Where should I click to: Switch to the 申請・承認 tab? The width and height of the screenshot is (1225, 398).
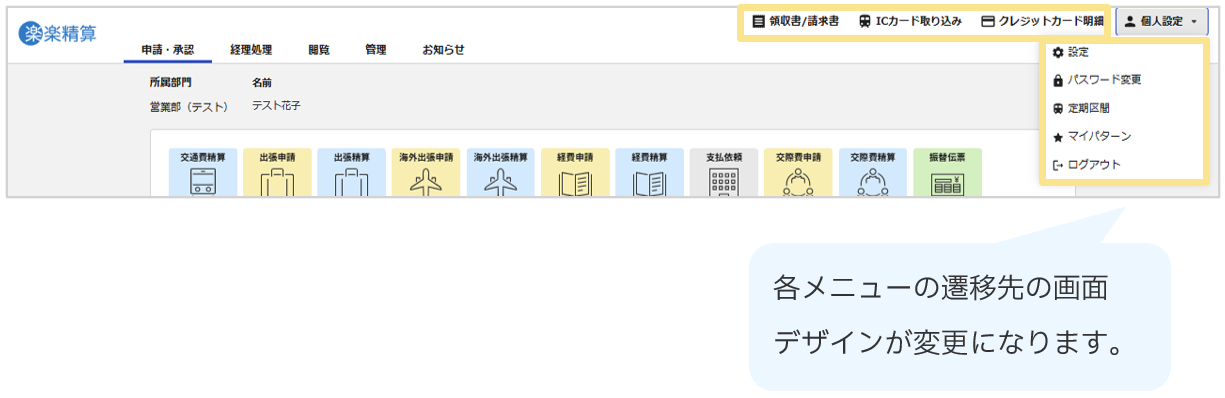click(168, 49)
